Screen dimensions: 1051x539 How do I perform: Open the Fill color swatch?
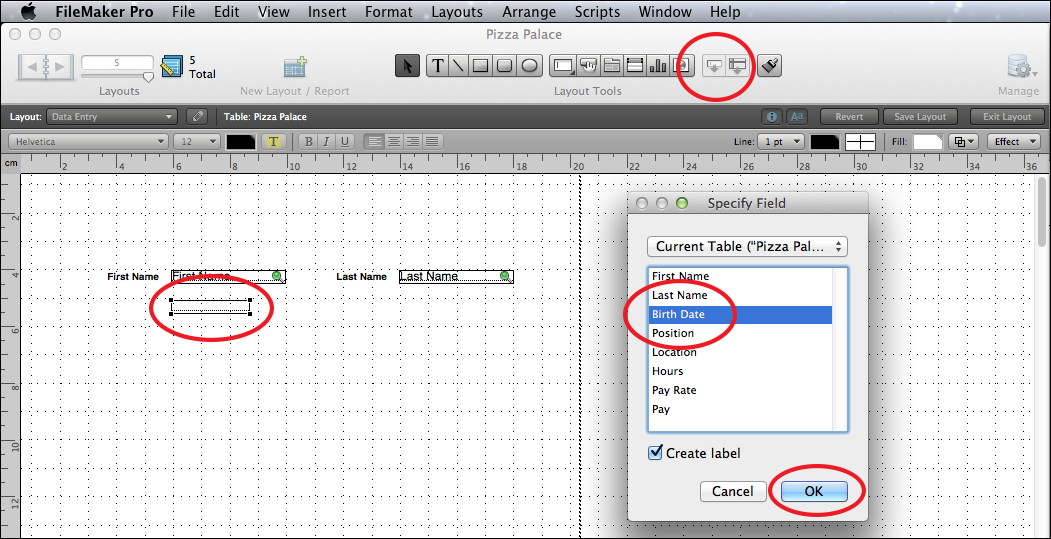pos(928,142)
